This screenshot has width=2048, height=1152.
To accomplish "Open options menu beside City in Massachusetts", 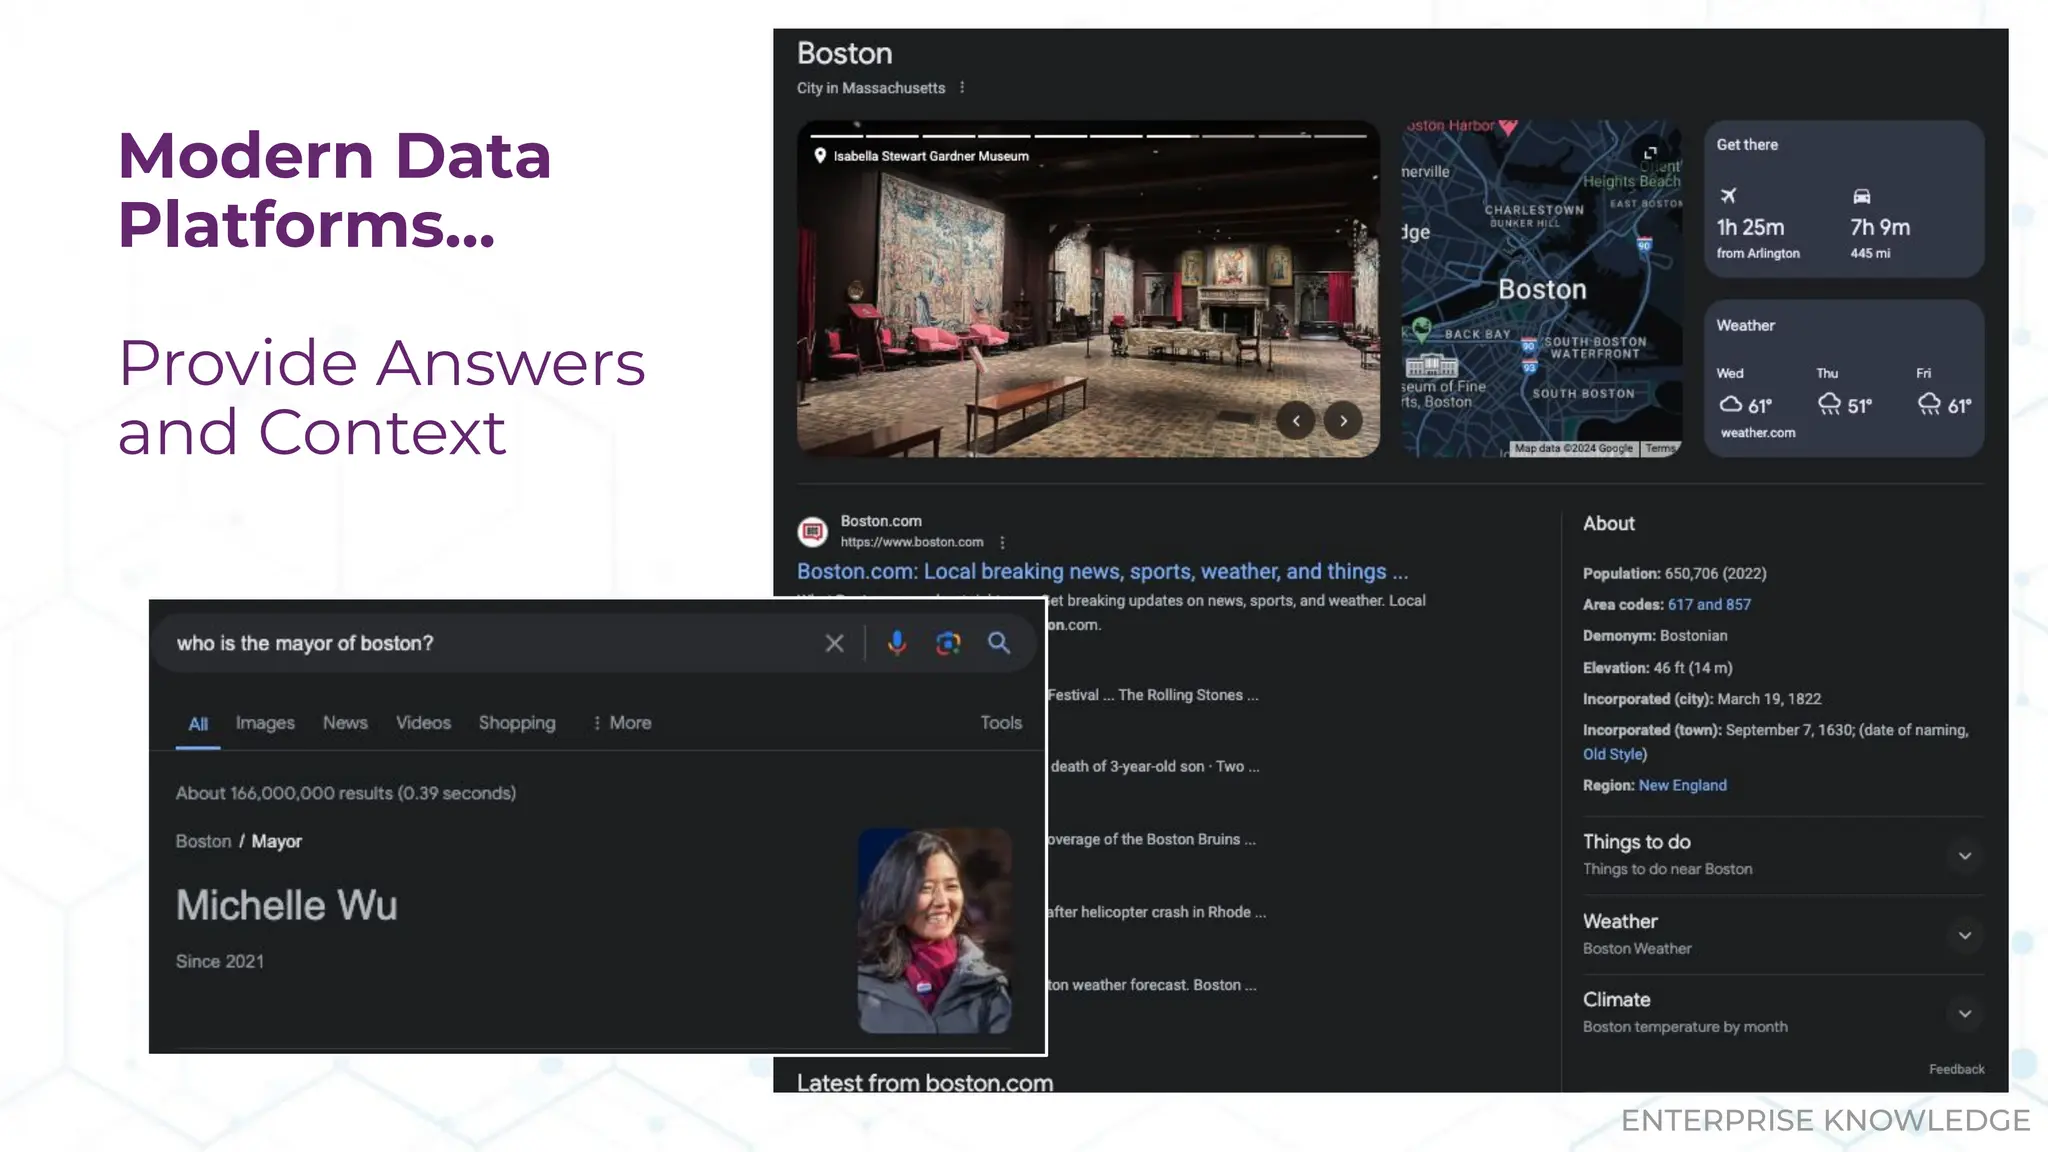I will (962, 88).
